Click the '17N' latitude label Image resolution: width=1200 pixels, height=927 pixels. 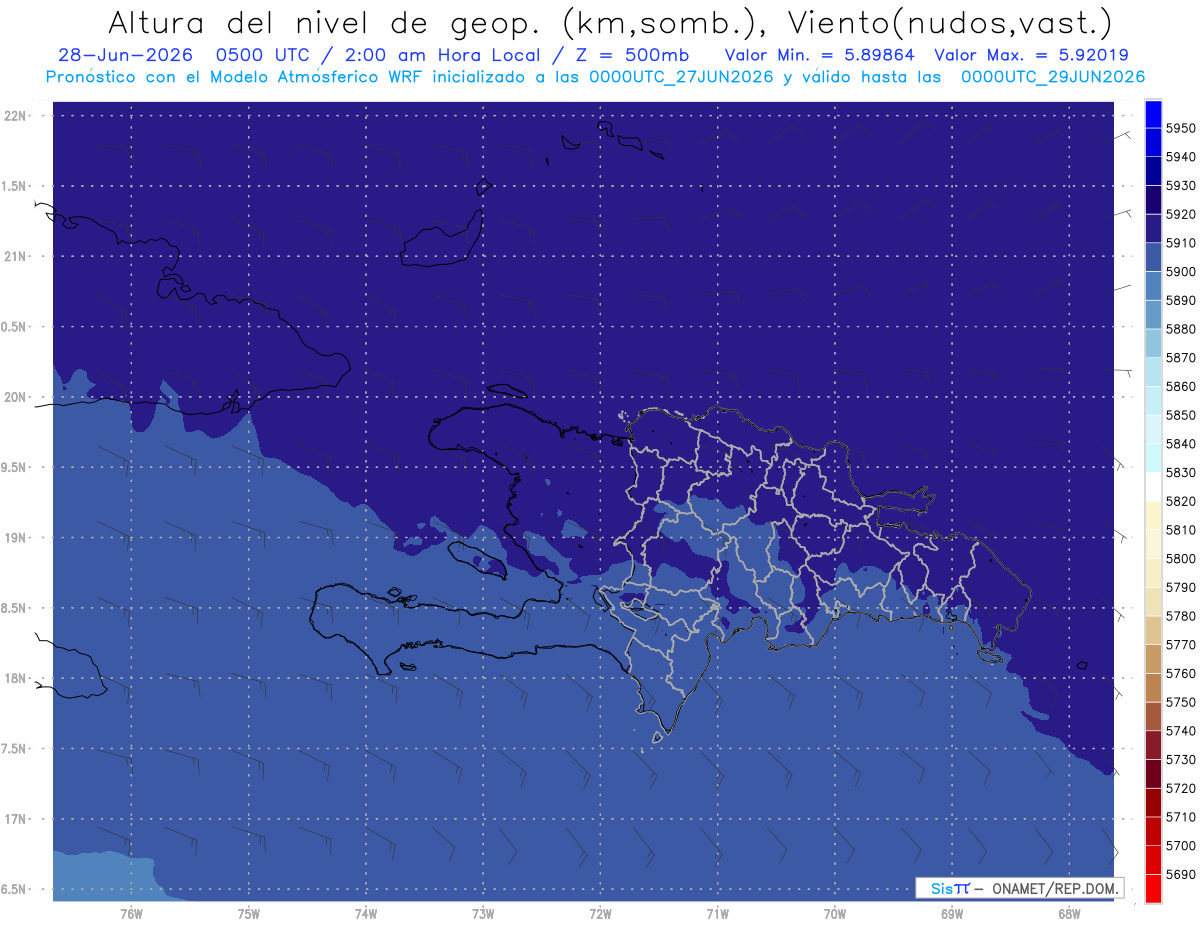click(x=17, y=819)
